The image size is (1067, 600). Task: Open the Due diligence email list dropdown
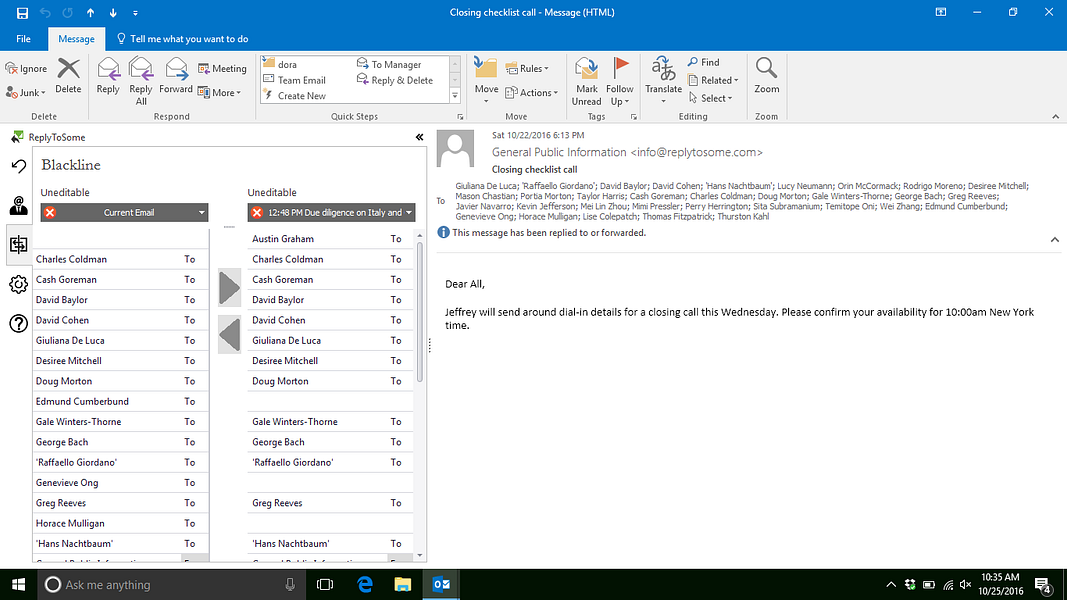pyautogui.click(x=408, y=213)
